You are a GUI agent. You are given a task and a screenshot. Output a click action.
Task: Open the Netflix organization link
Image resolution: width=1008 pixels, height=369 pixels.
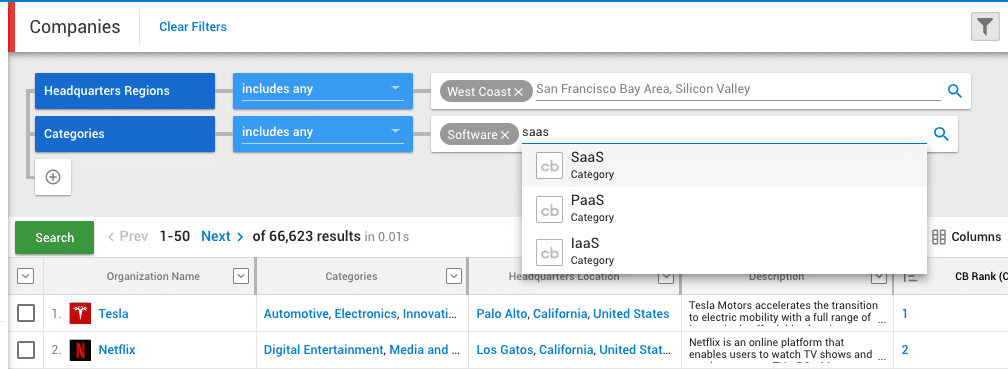click(117, 350)
